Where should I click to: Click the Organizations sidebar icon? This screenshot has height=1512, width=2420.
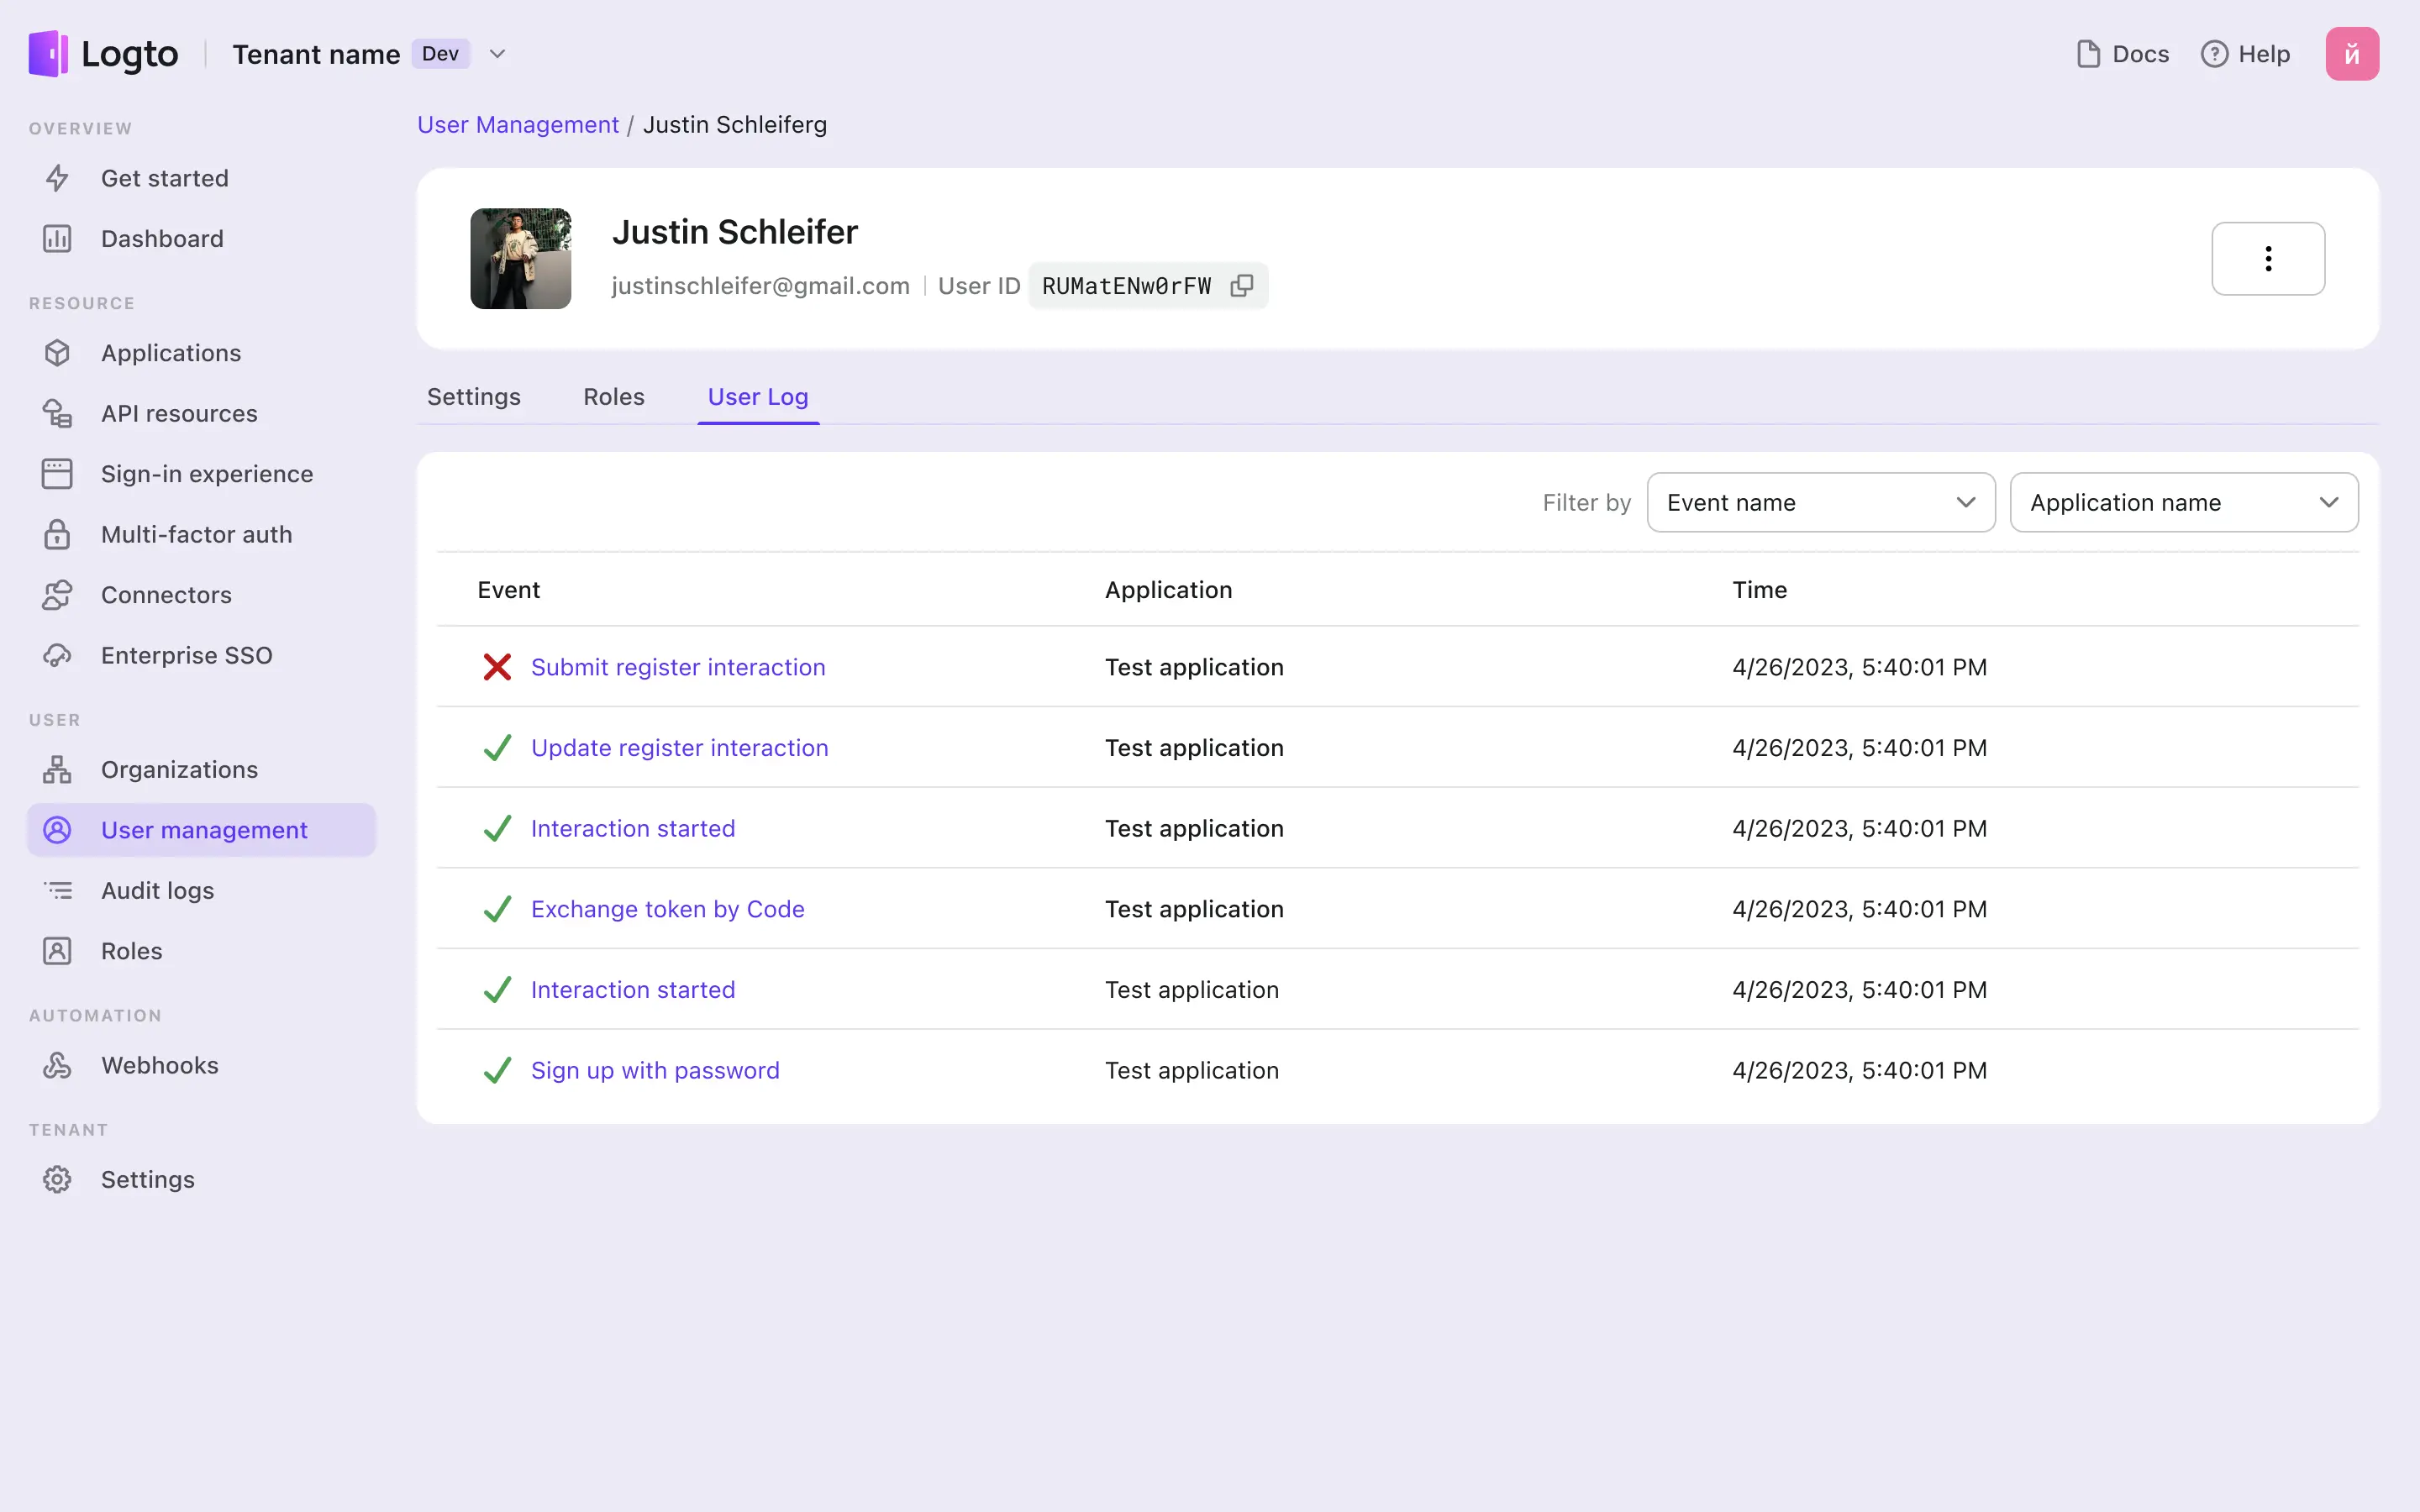pyautogui.click(x=59, y=769)
